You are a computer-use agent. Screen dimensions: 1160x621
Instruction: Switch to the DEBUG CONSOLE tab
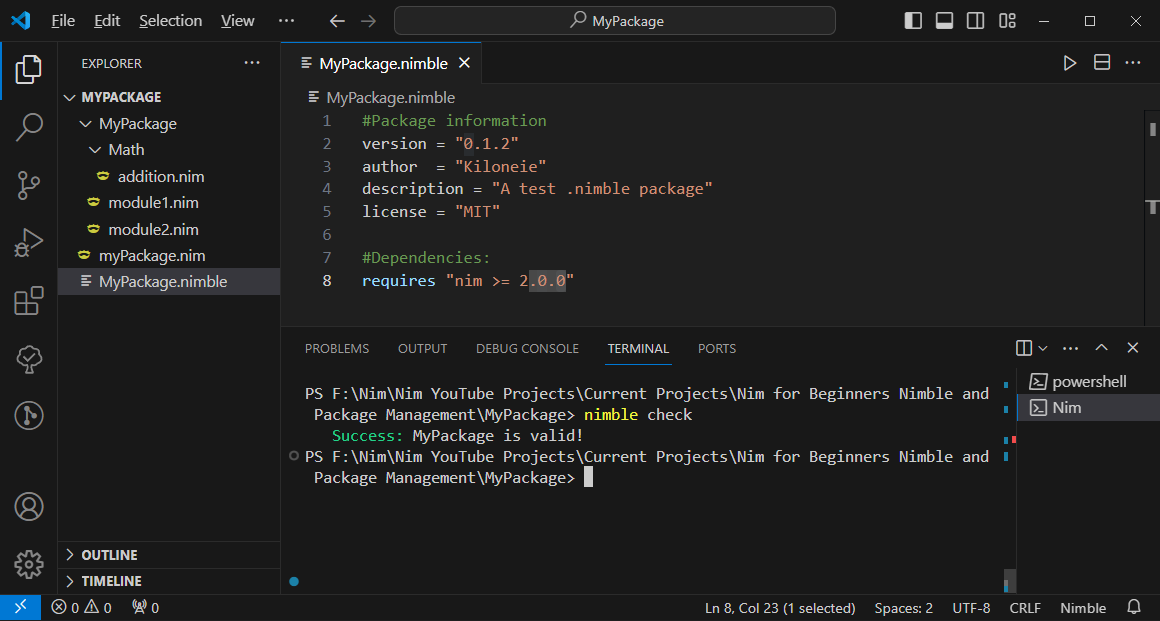coord(527,348)
